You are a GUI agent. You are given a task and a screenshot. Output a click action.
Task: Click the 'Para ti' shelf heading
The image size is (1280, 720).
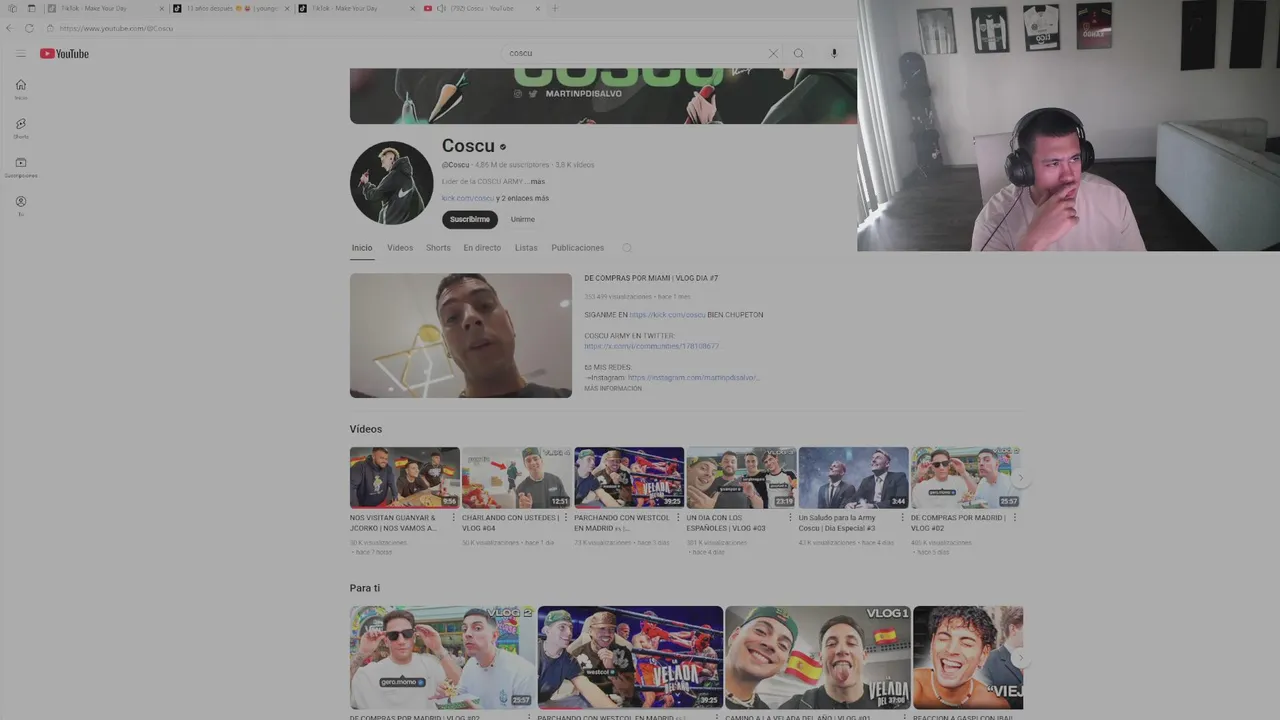[365, 588]
